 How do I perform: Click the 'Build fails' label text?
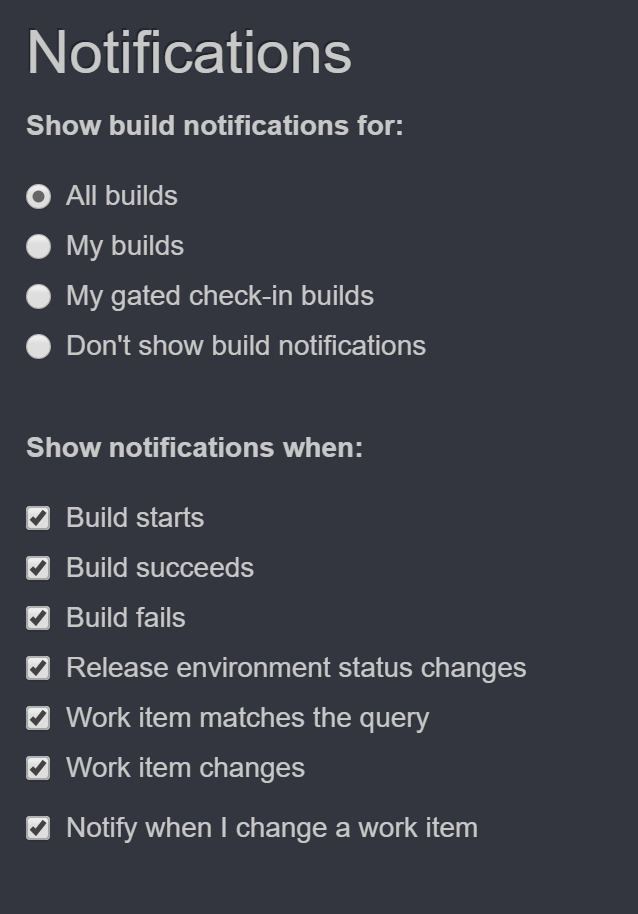(x=126, y=618)
